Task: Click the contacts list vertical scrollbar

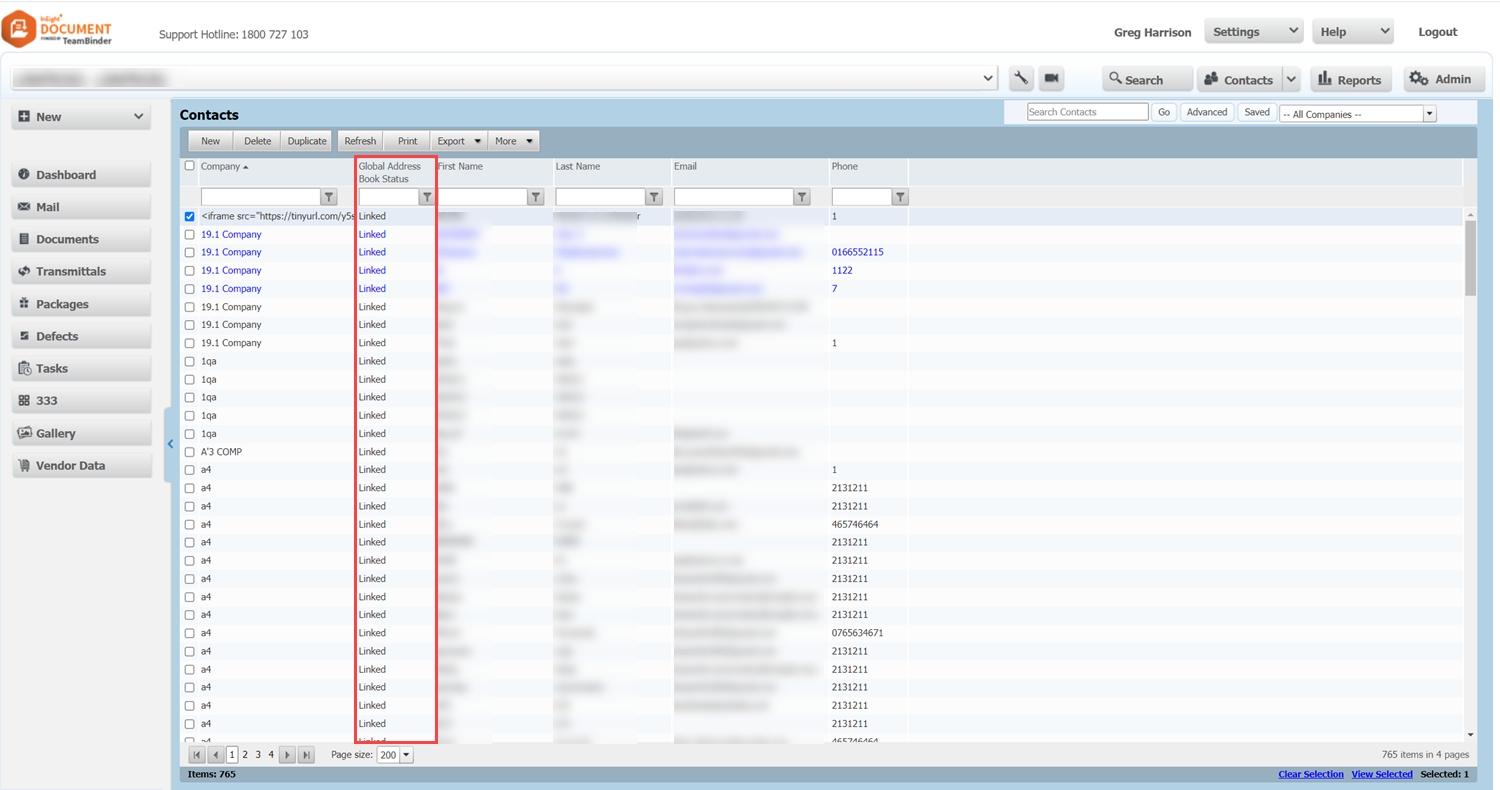Action: pyautogui.click(x=1470, y=475)
